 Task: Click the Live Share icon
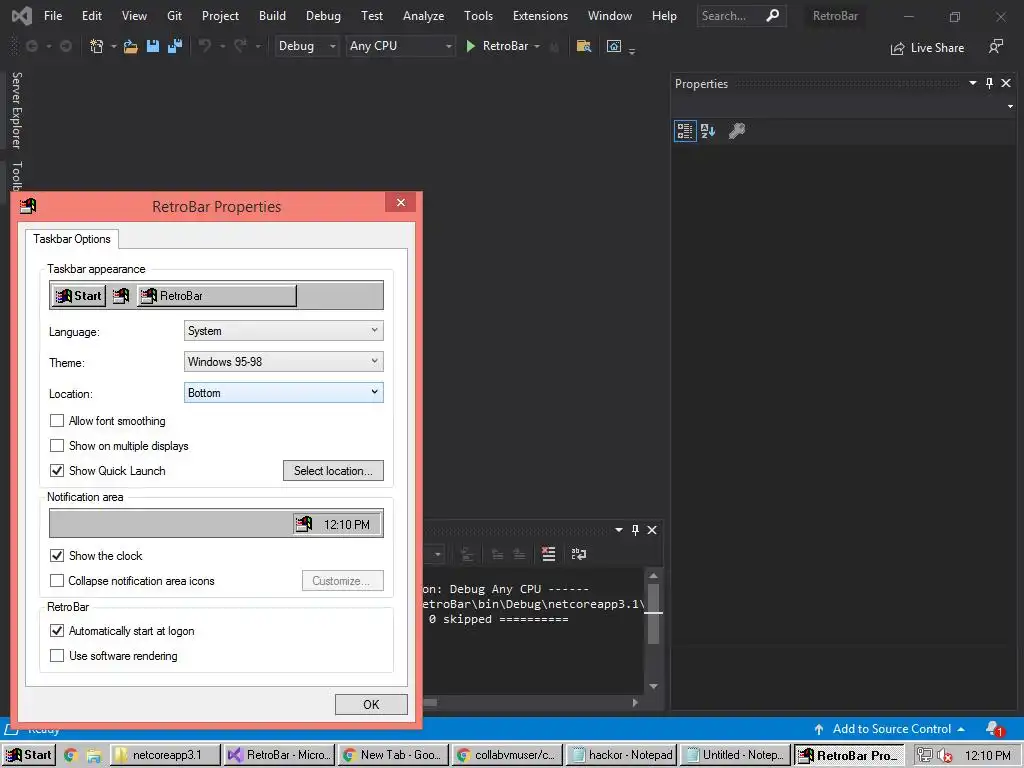tap(897, 48)
